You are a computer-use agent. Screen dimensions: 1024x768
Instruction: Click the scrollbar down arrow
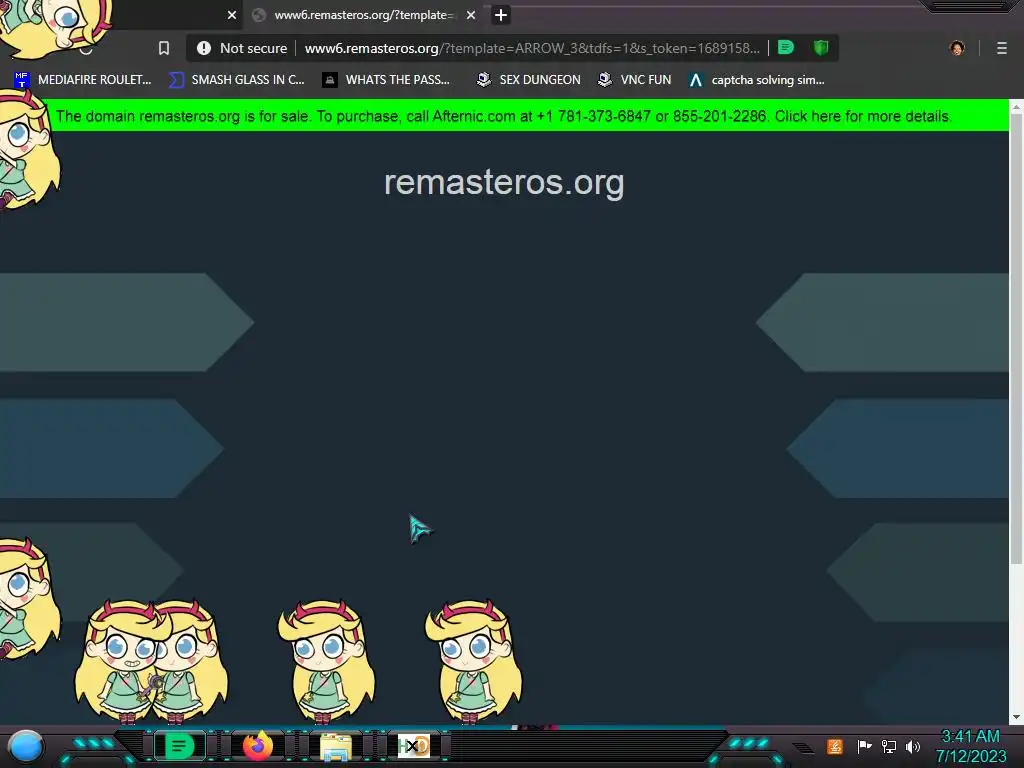click(1016, 717)
